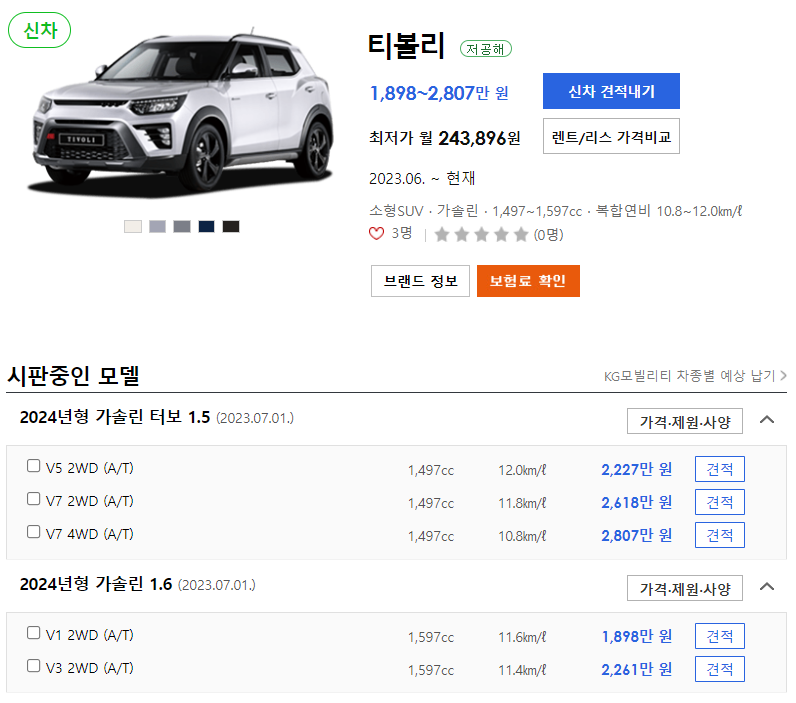Click the 신차 badge
The height and width of the screenshot is (703, 796).
(40, 30)
